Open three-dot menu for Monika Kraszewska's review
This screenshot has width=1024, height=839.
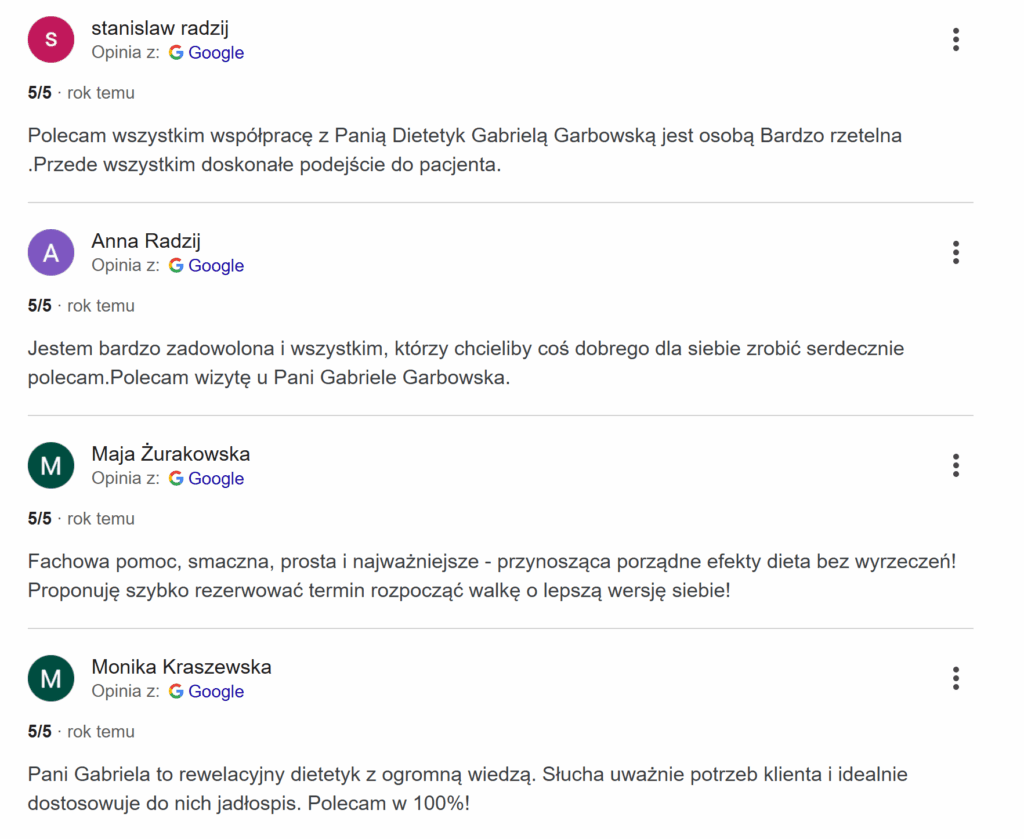click(x=956, y=679)
